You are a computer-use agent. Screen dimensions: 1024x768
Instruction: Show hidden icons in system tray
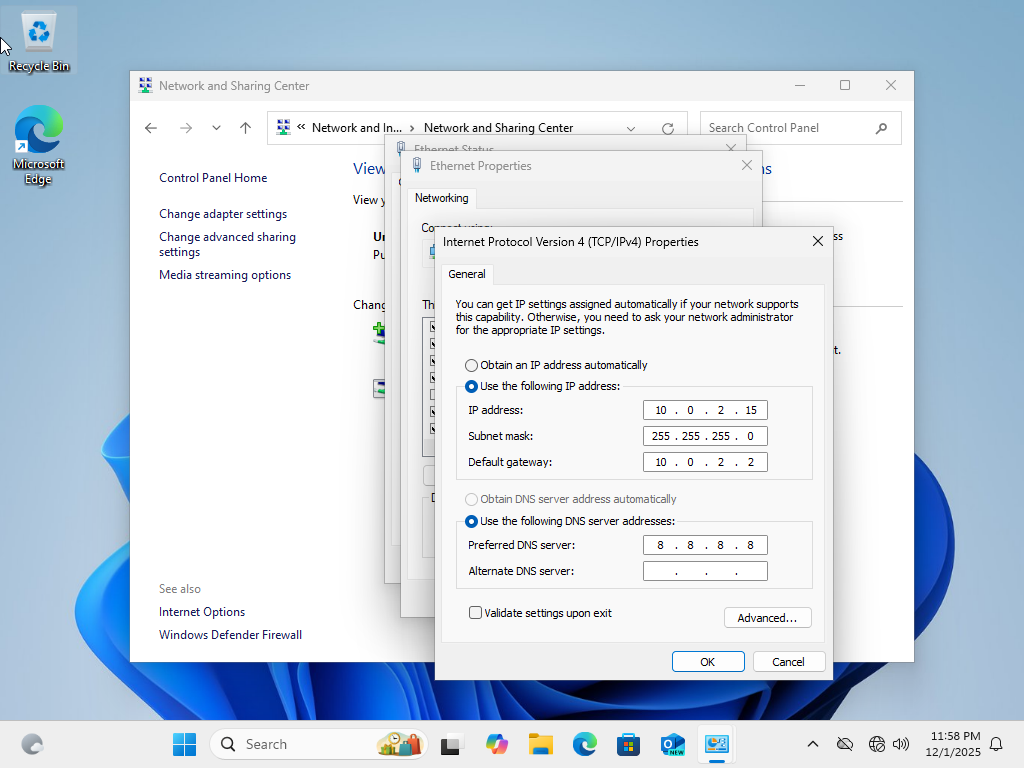tap(813, 744)
